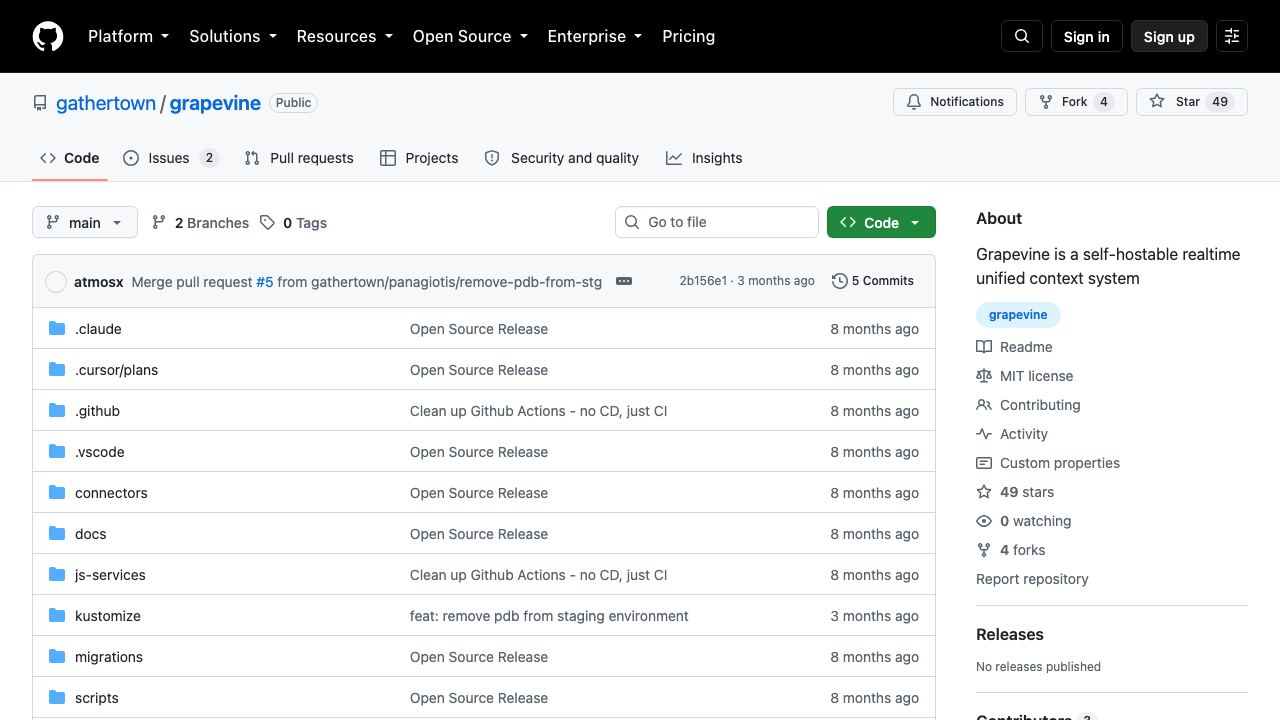The width and height of the screenshot is (1280, 720).
Task: Switch to the Insights tab
Action: point(704,158)
